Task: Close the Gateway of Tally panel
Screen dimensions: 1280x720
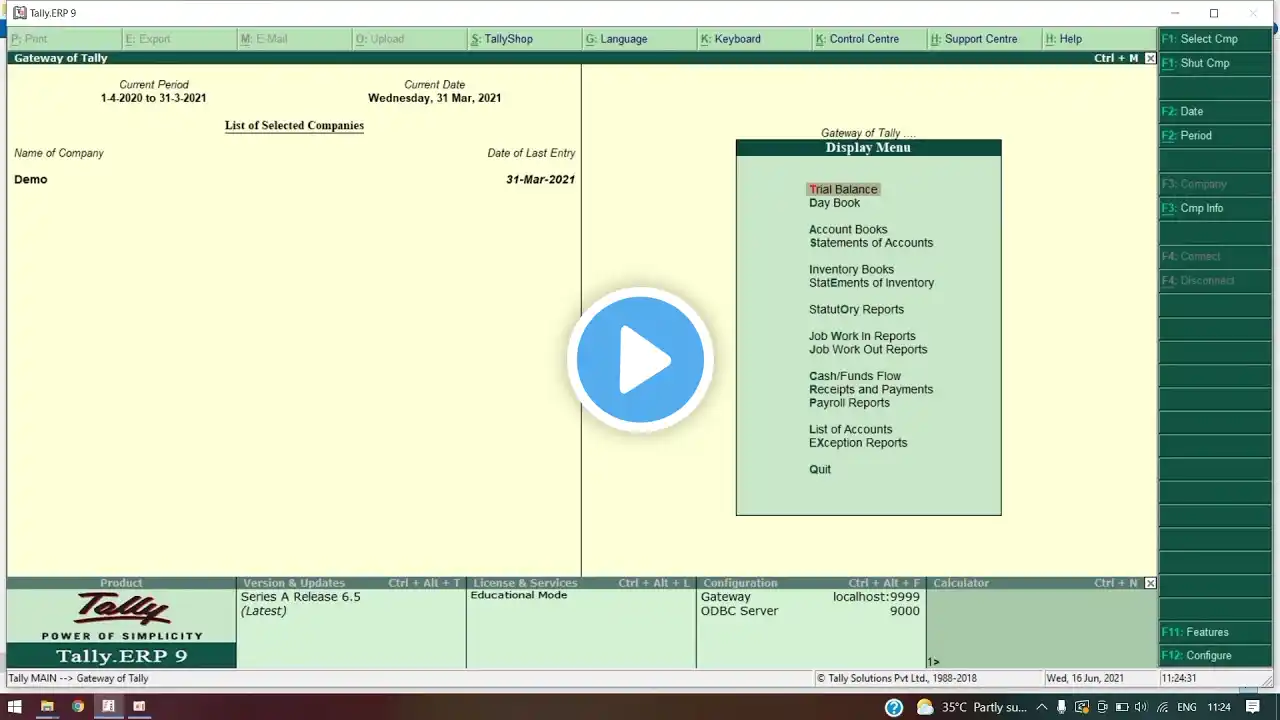Action: (x=1150, y=58)
